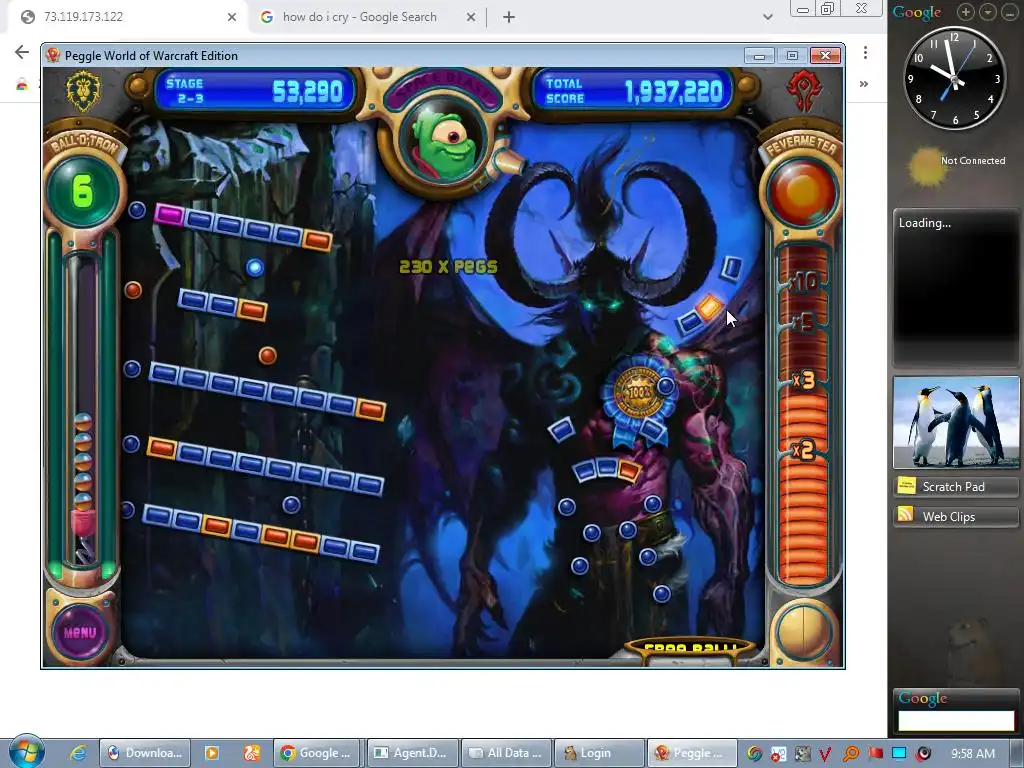Open the Windows Start menu

coord(26,752)
